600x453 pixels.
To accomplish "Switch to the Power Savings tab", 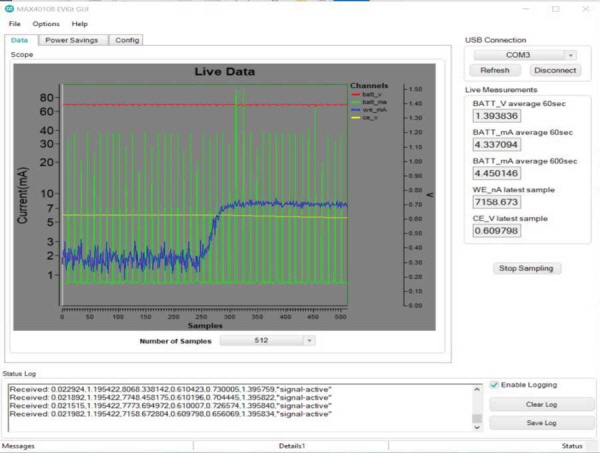I will pos(73,40).
